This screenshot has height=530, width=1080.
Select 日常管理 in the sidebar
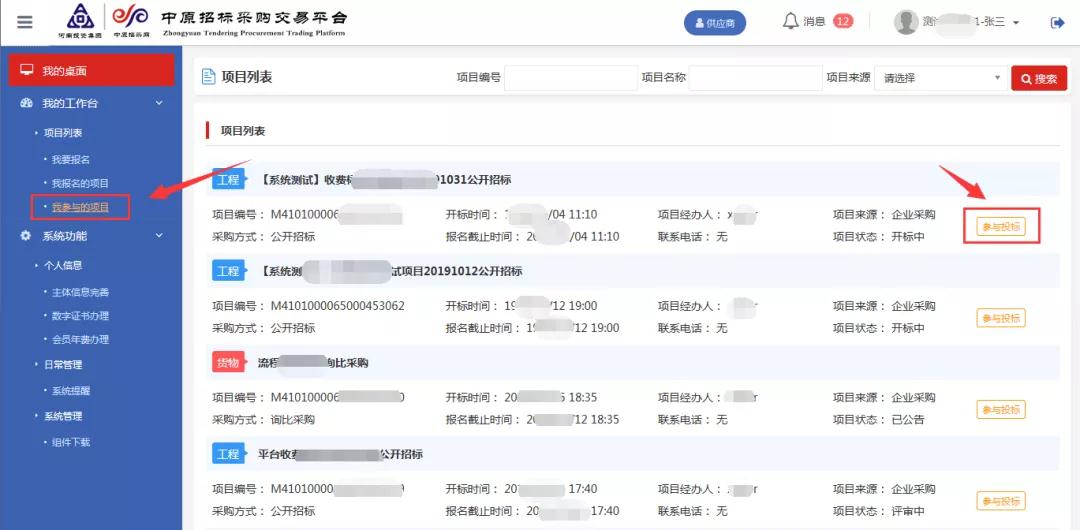click(x=63, y=365)
